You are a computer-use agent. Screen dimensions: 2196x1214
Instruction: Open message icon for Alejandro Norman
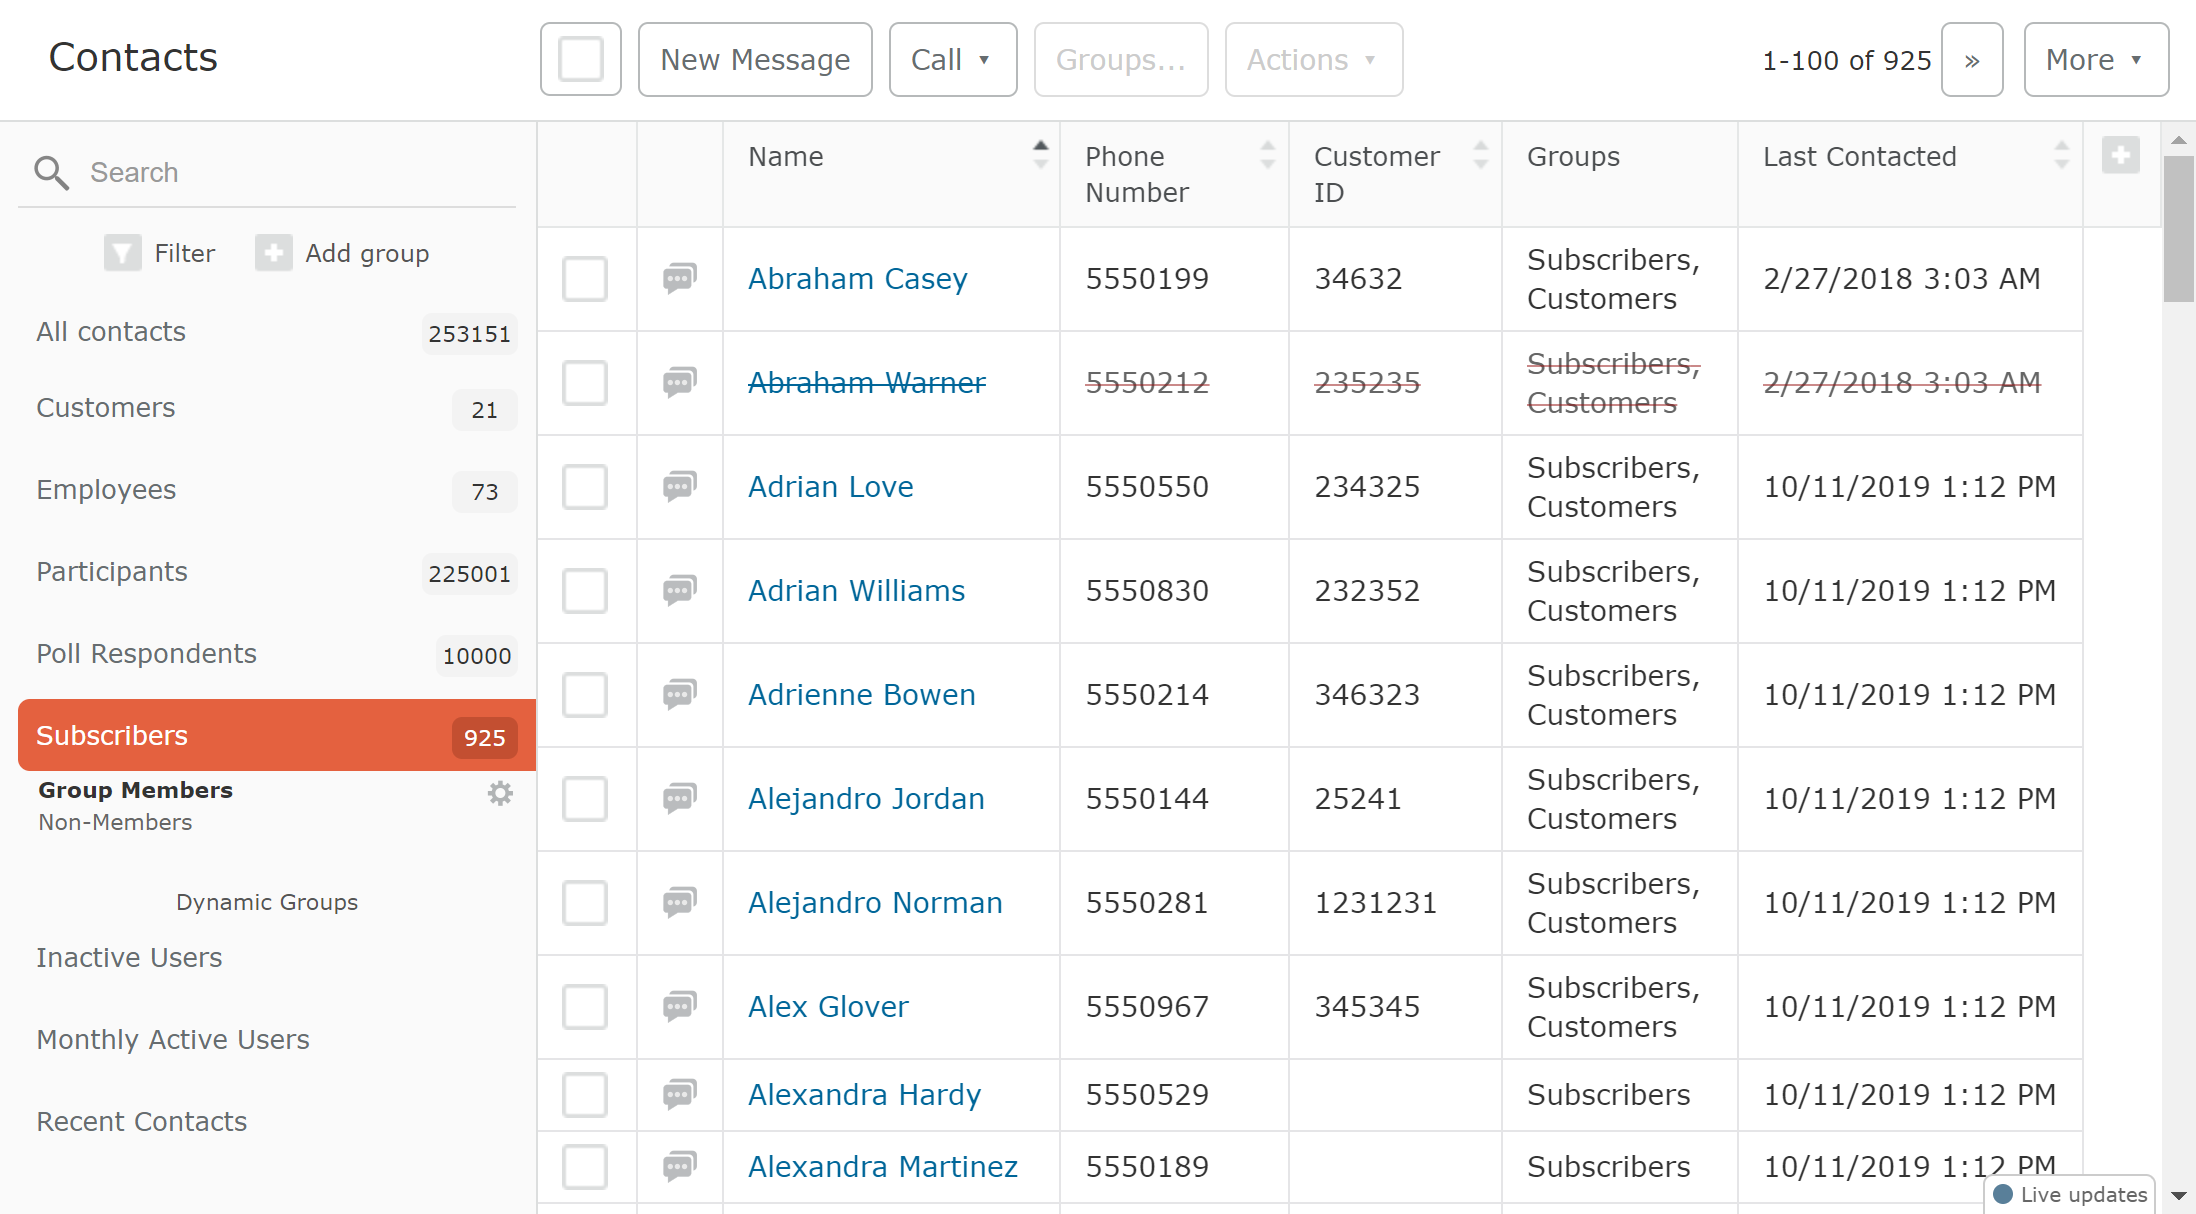680,902
